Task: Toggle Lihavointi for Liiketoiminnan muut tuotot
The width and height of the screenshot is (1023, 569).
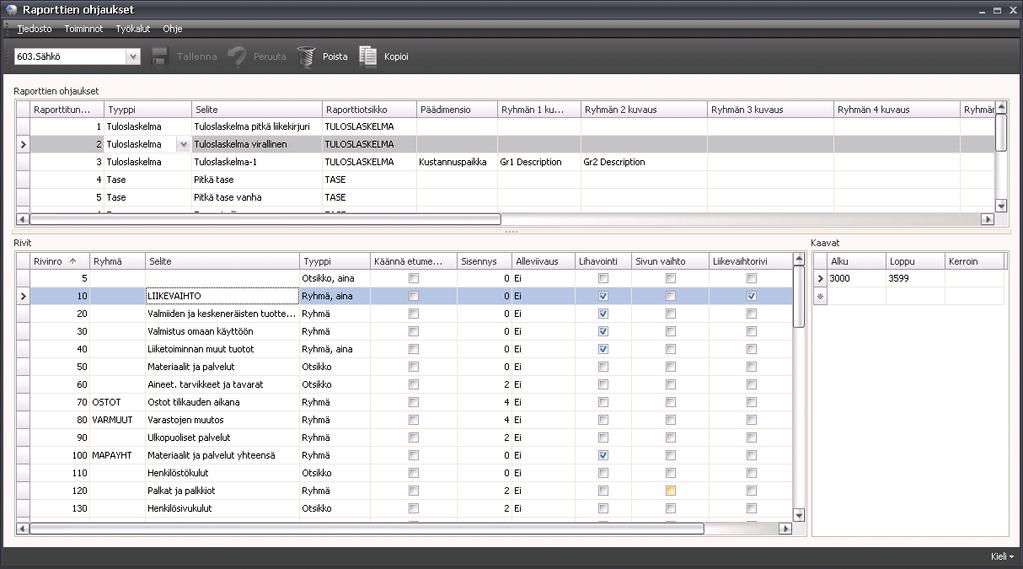Action: click(603, 349)
